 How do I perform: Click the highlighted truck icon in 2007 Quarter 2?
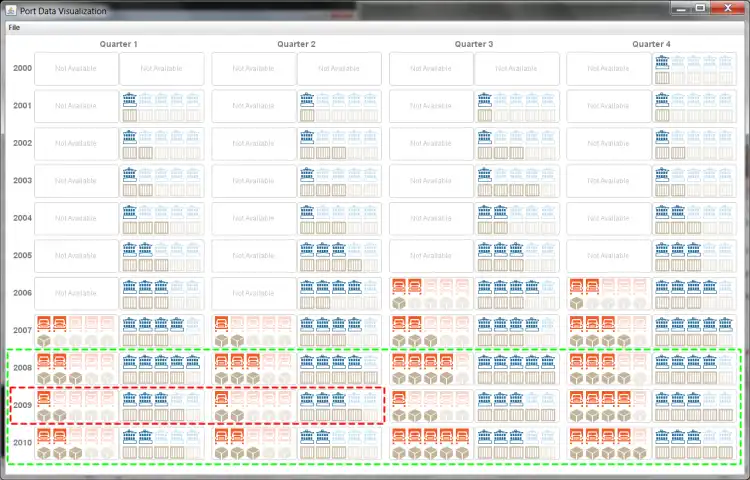click(x=221, y=324)
